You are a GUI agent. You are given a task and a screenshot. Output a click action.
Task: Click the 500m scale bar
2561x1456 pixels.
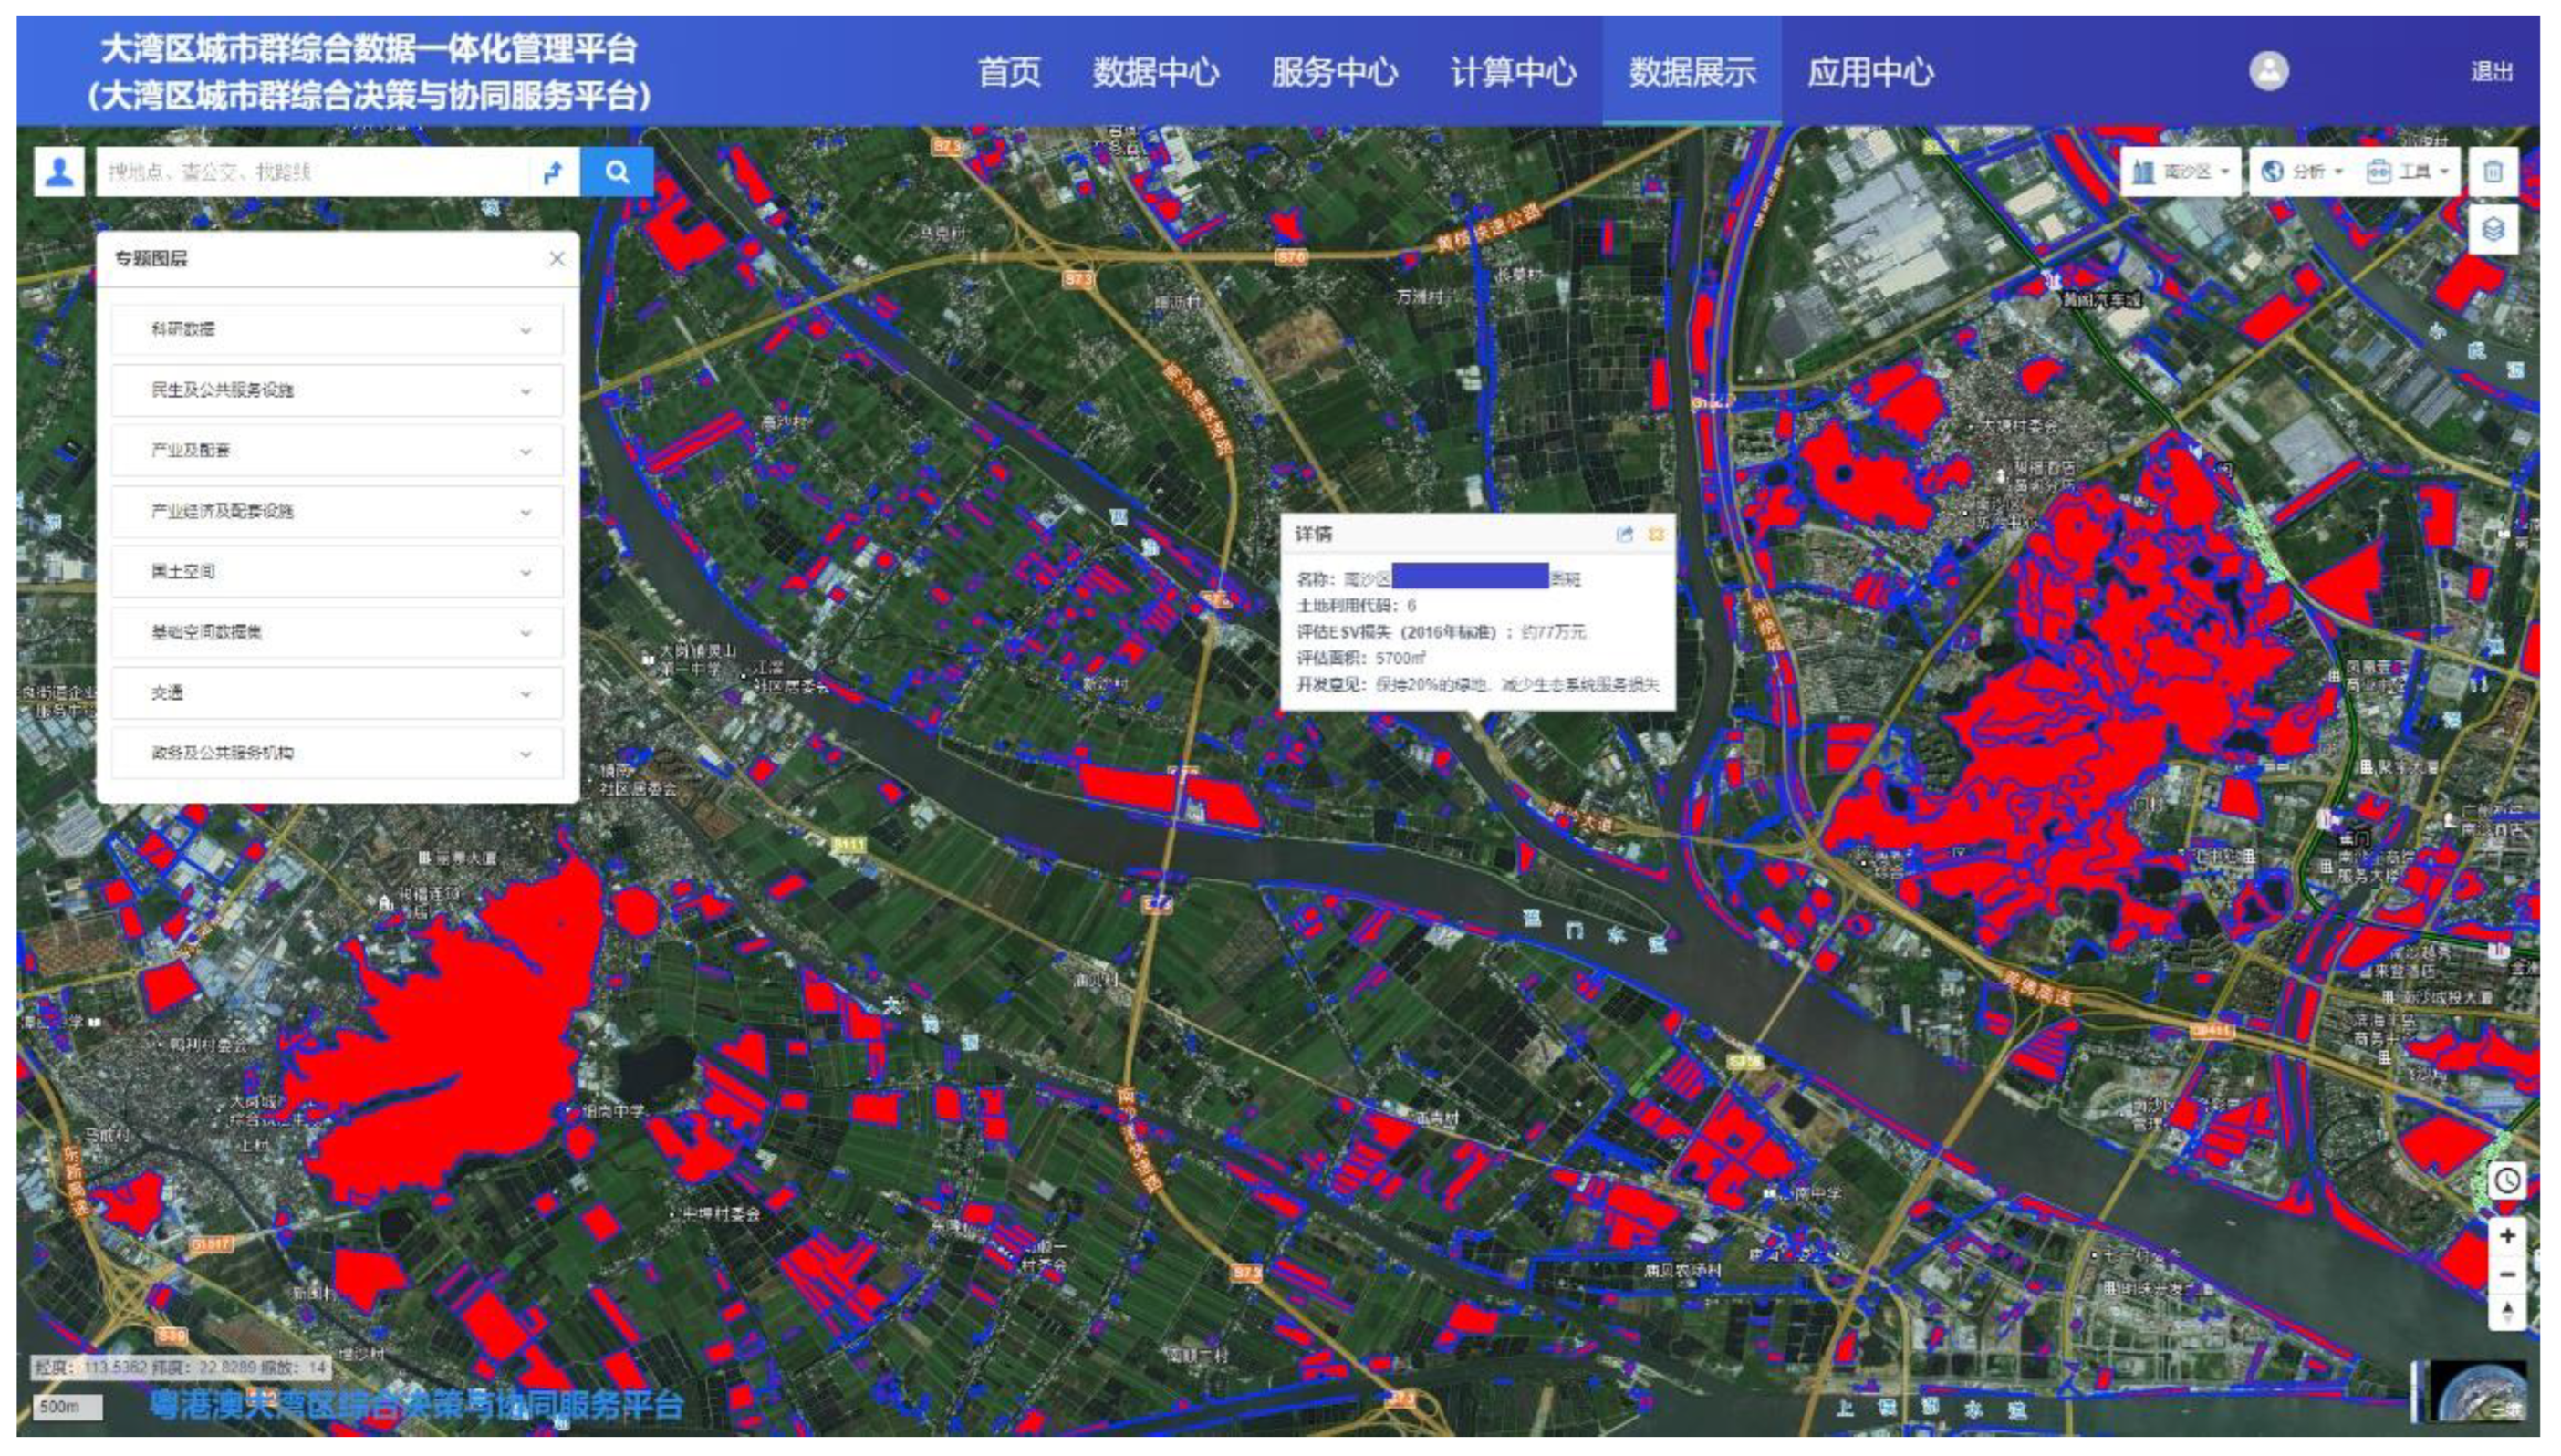tap(68, 1407)
